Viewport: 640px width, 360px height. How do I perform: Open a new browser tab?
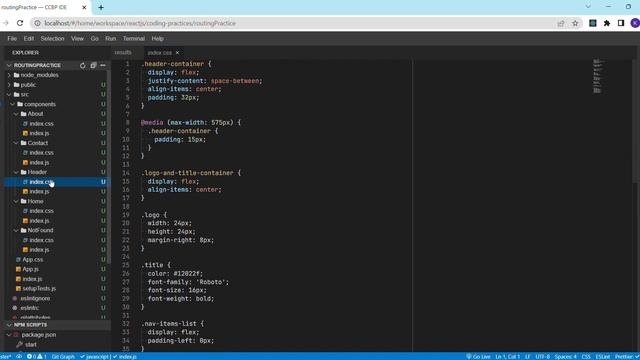pos(101,7)
